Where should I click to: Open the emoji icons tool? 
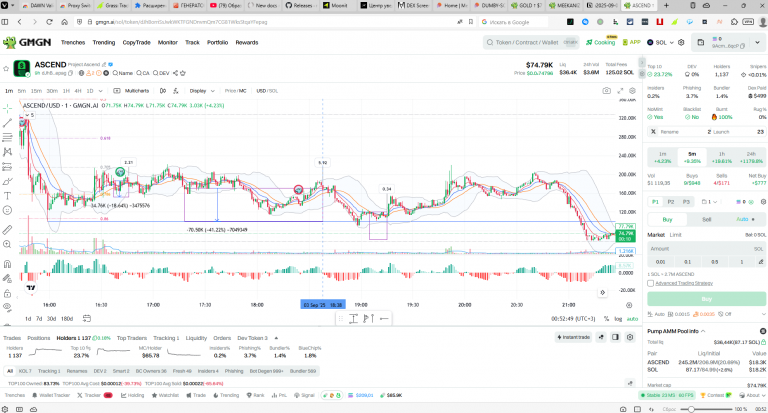point(7,210)
